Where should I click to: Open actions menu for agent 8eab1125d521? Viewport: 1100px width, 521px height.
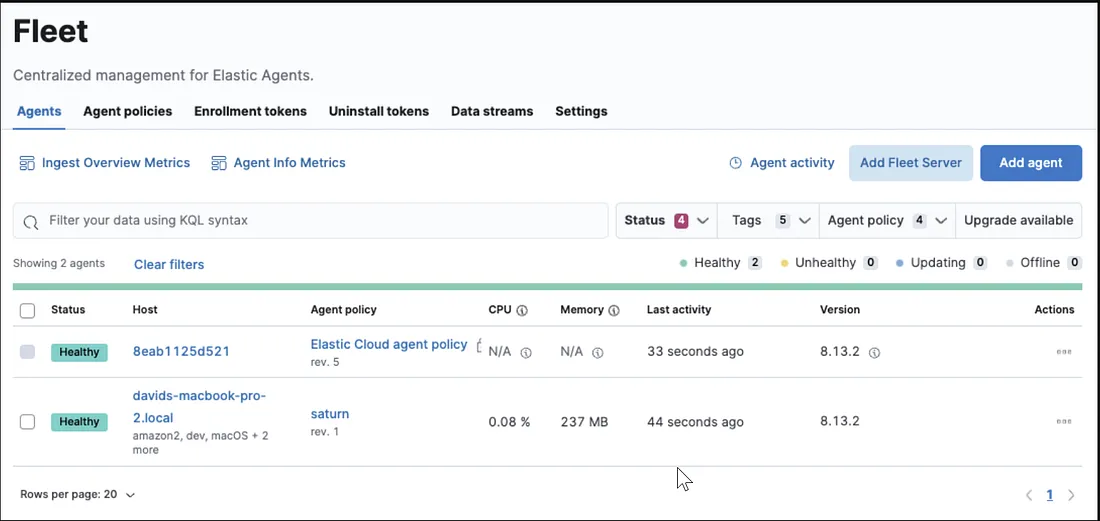point(1064,352)
